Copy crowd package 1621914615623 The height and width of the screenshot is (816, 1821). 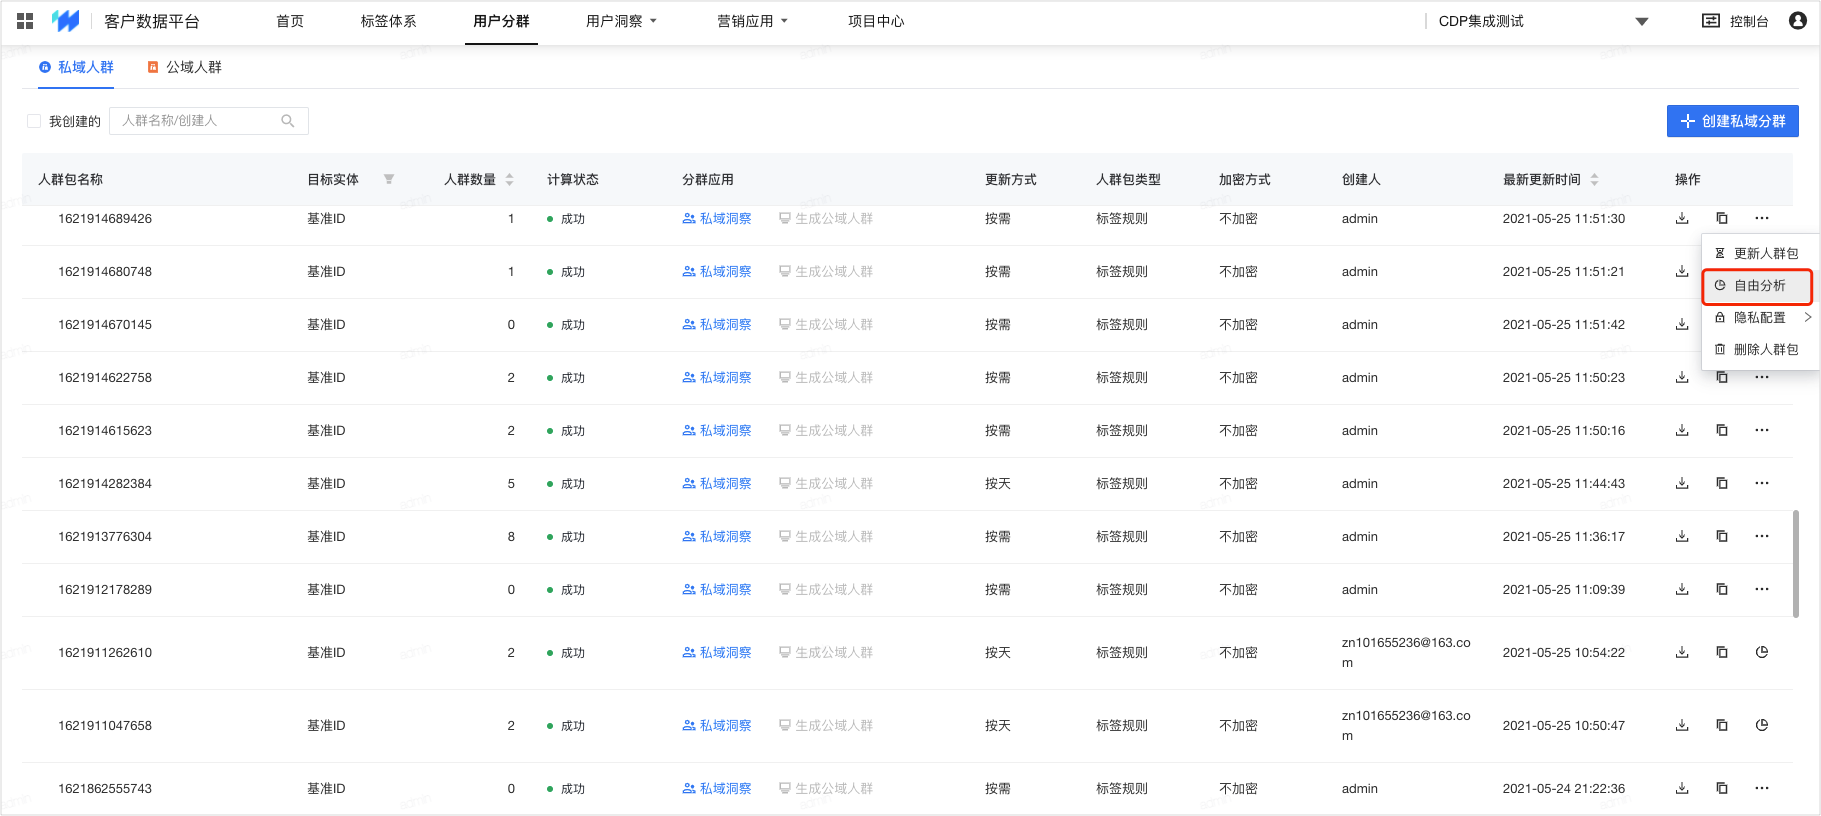click(1722, 430)
